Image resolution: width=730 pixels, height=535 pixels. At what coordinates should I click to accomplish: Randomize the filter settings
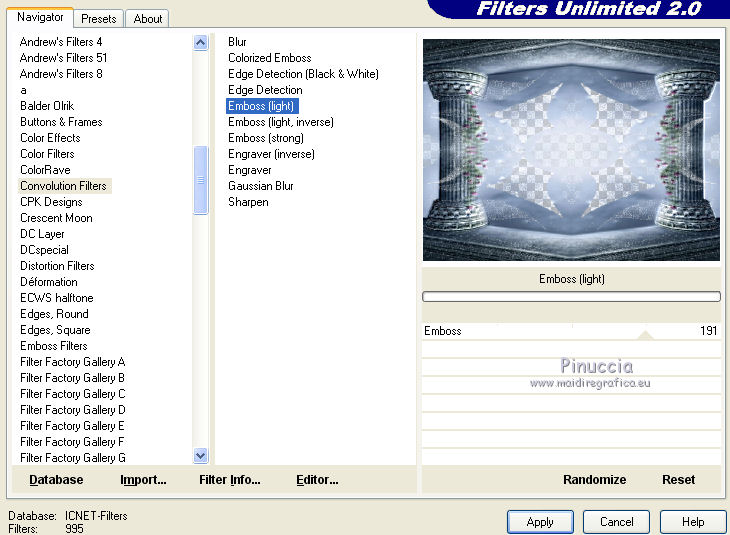click(x=595, y=480)
